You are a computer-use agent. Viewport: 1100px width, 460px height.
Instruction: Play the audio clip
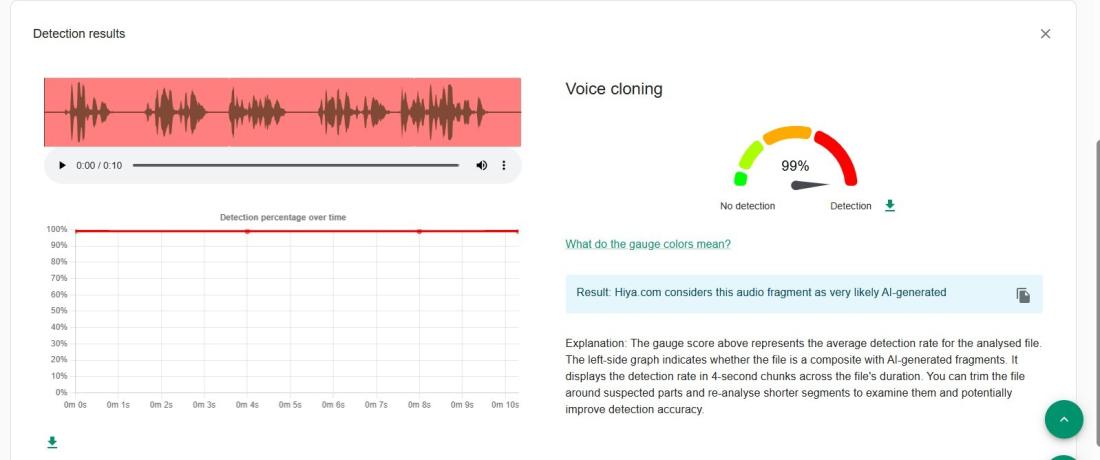[x=62, y=165]
